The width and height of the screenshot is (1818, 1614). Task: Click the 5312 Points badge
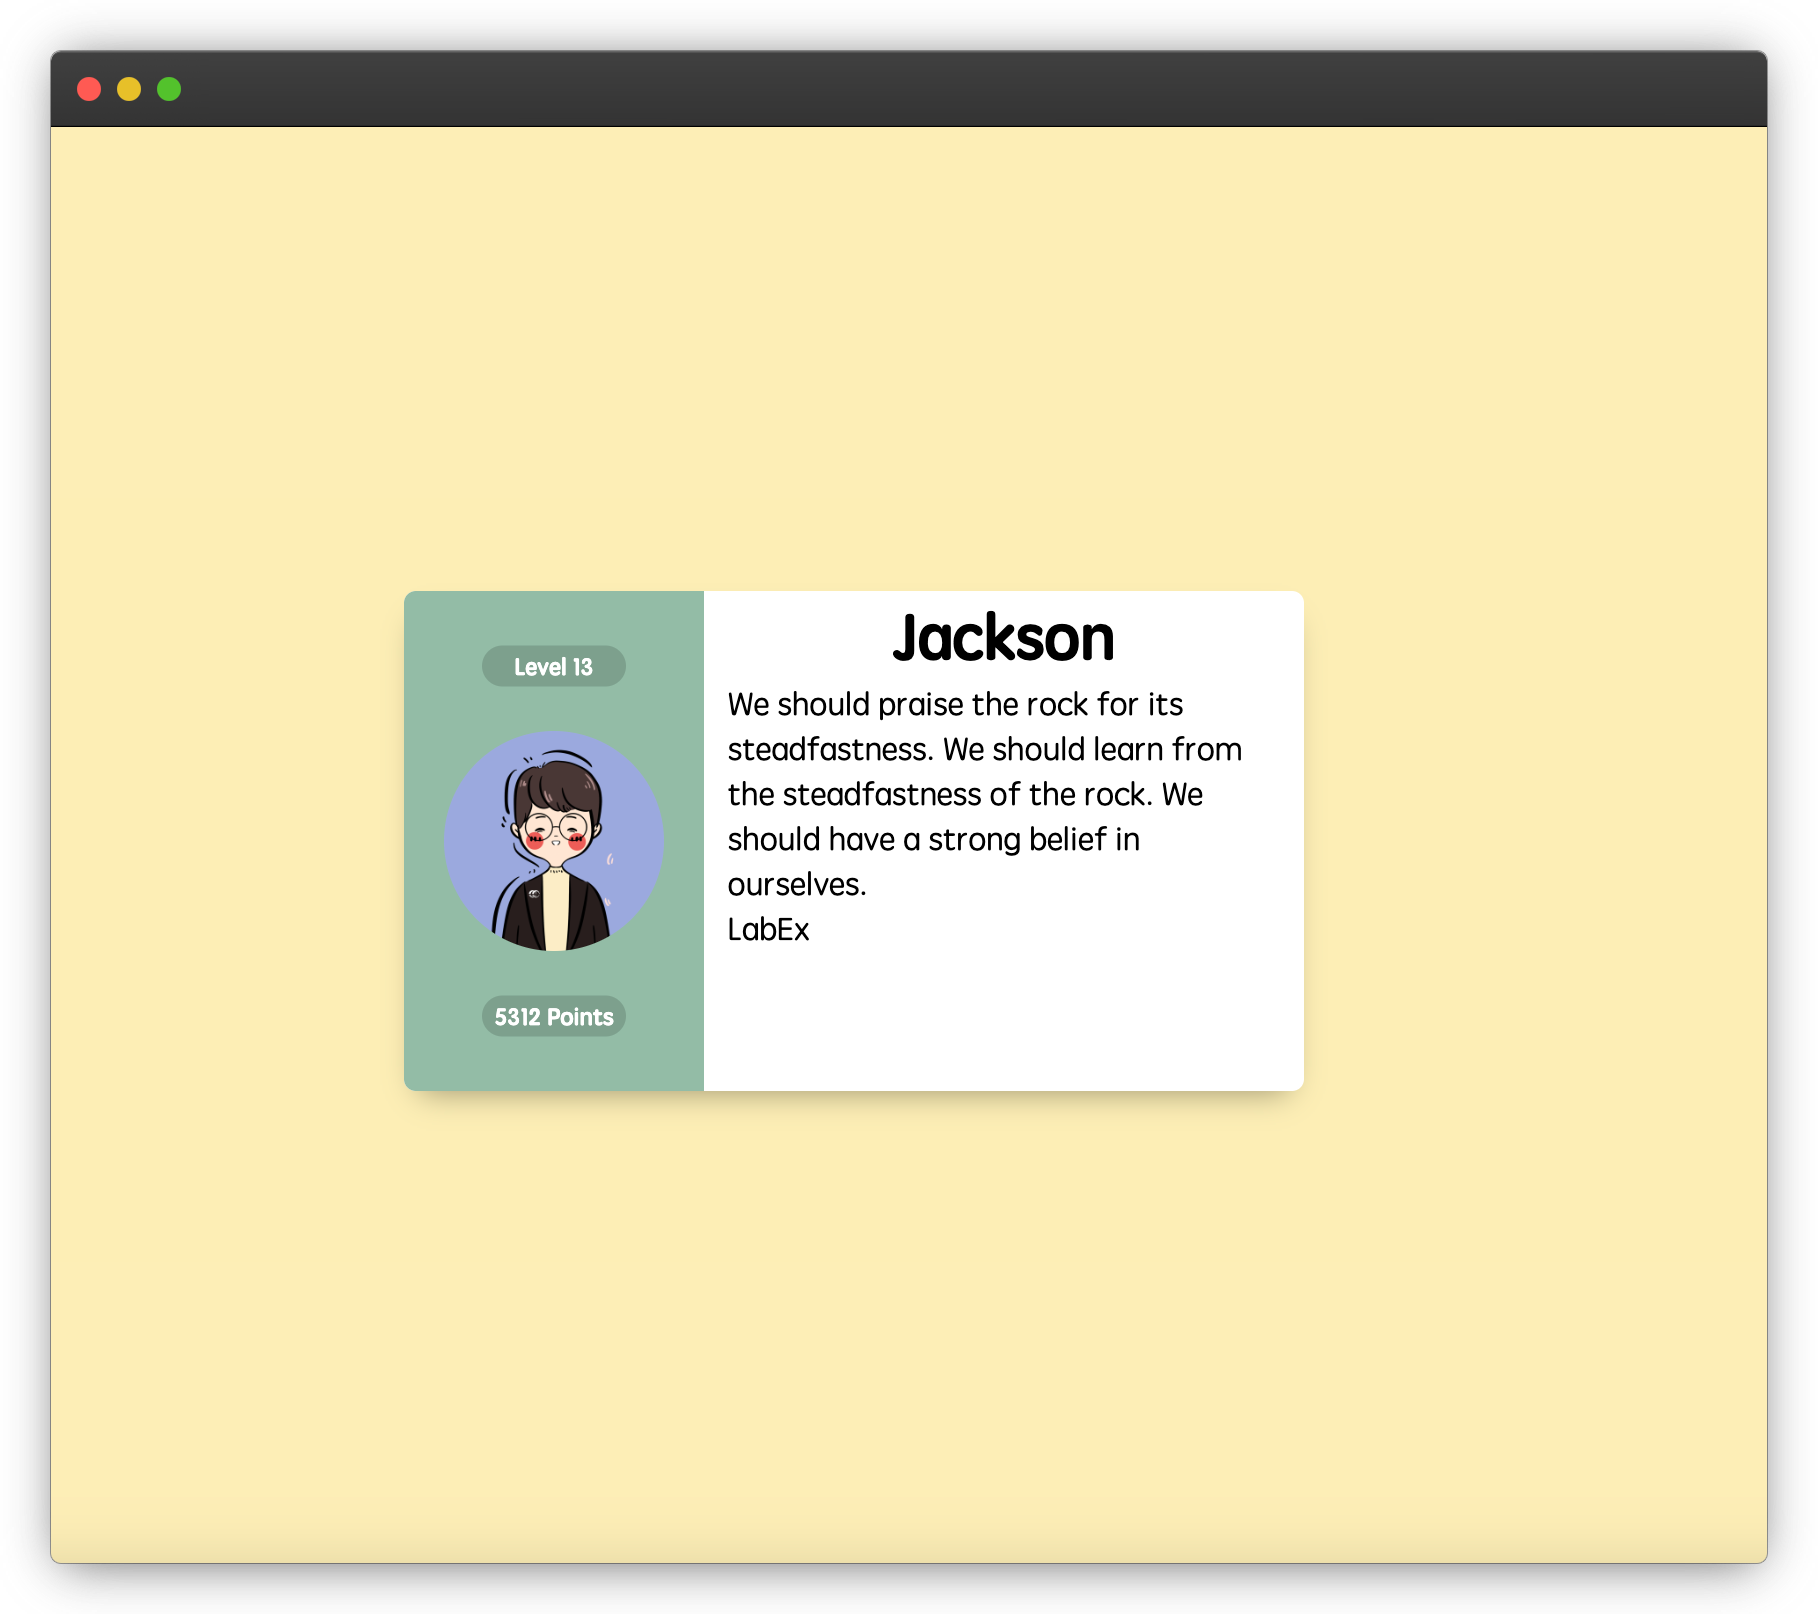553,1017
